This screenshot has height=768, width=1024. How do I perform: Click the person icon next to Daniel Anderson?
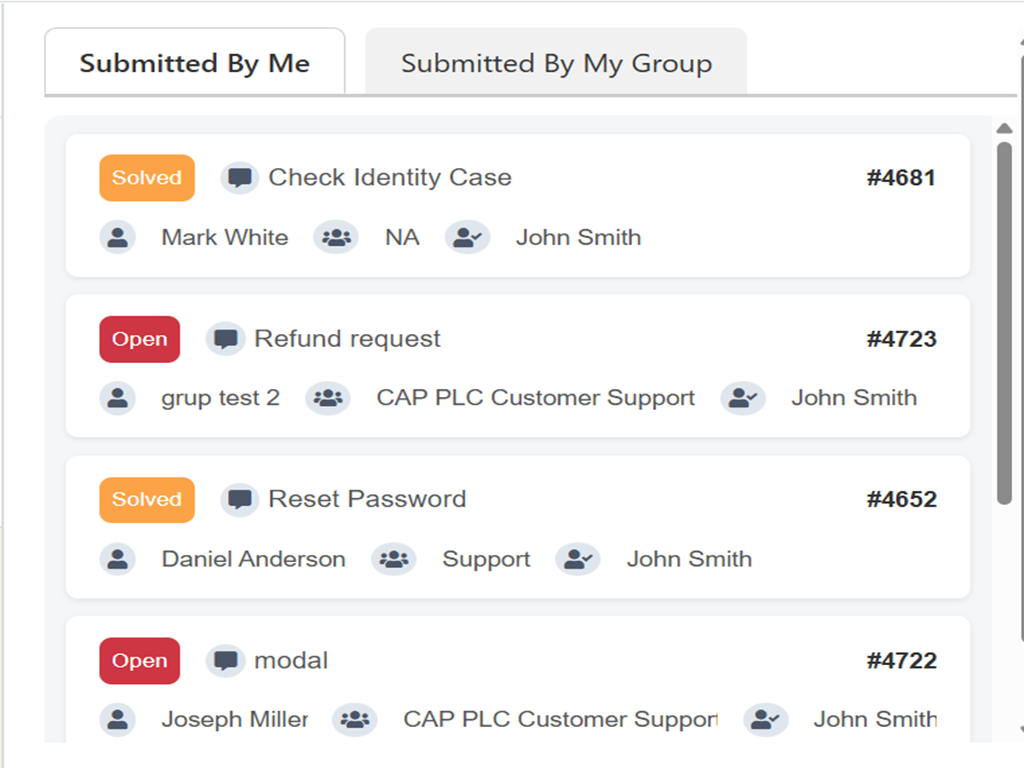pyautogui.click(x=118, y=559)
